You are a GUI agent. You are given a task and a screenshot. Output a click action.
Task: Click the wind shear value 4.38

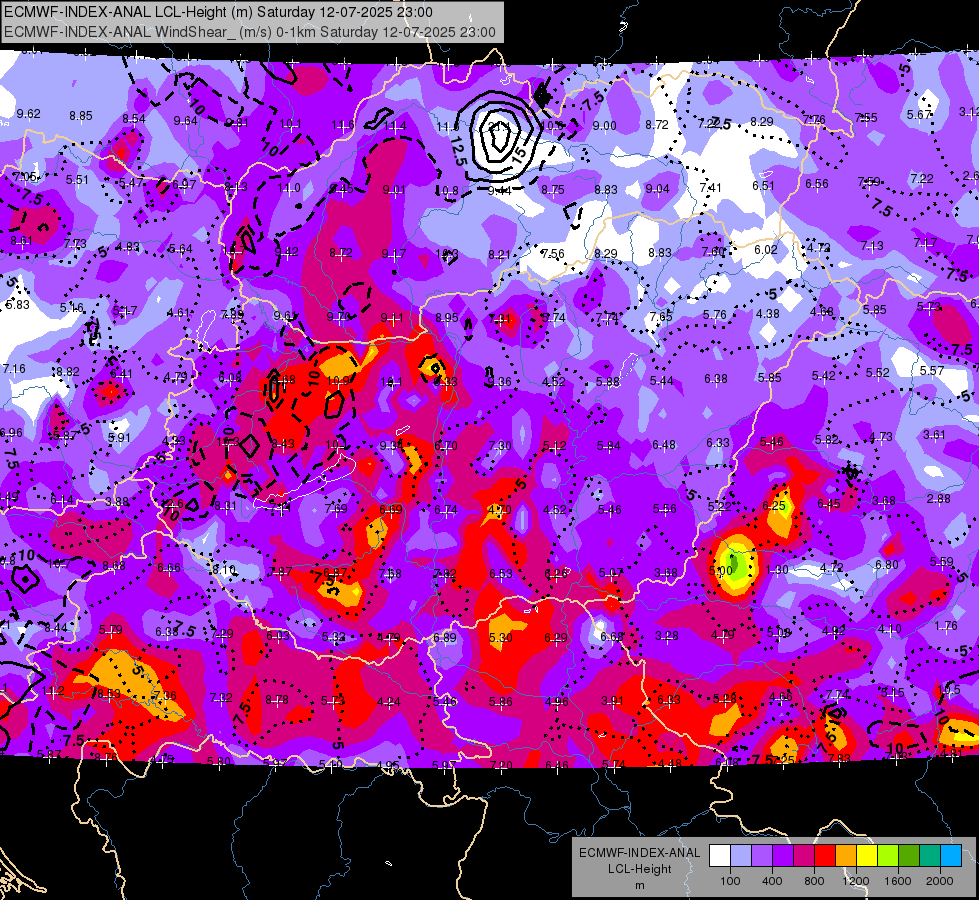coord(768,314)
